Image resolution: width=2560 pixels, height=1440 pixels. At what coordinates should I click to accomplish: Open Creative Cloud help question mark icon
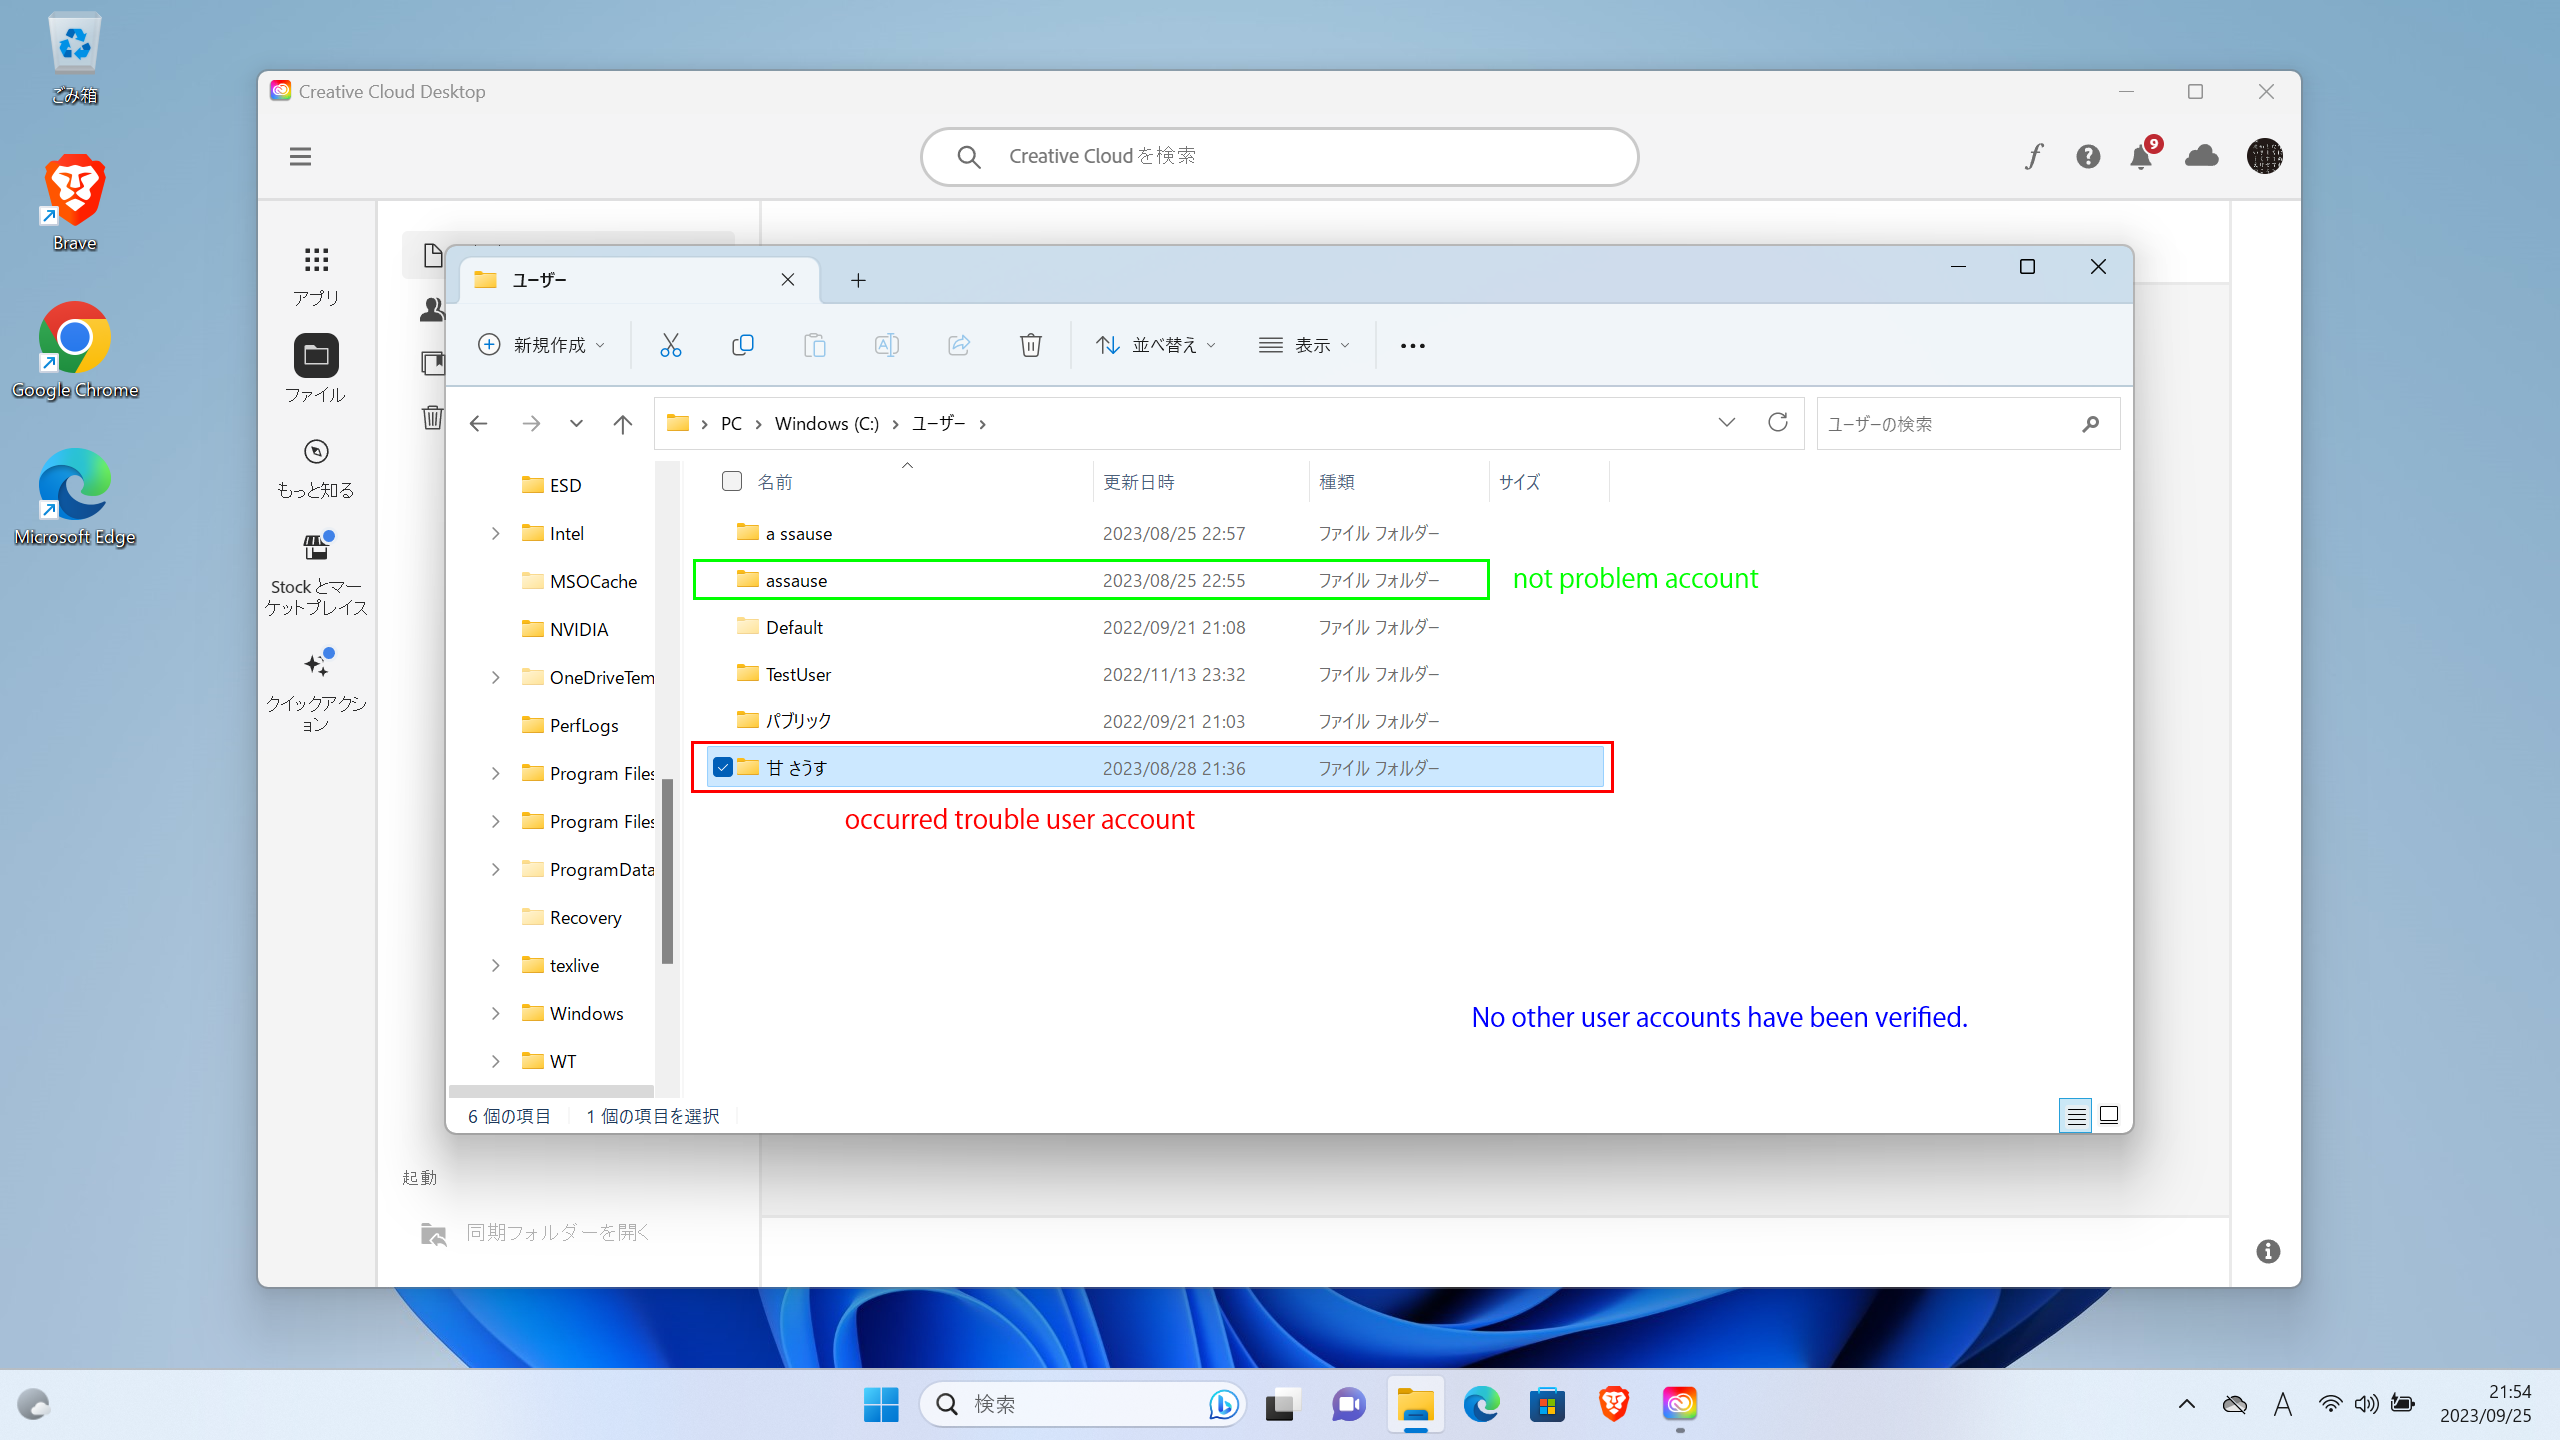click(x=2088, y=156)
